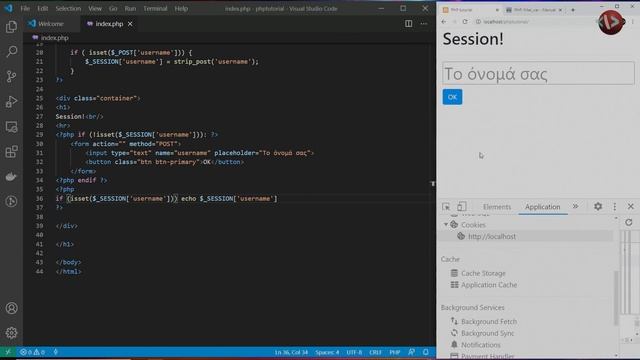
Task: Select element inspector tool in DevTools
Action: pyautogui.click(x=446, y=207)
